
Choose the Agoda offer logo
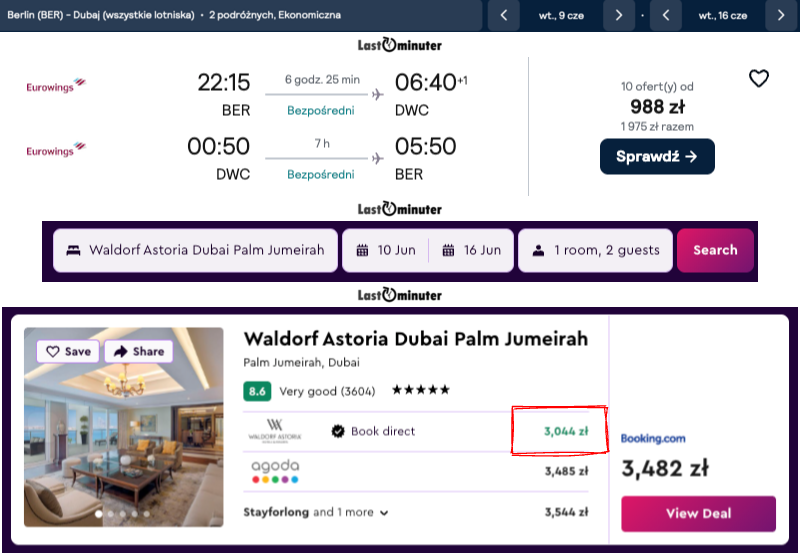click(x=275, y=471)
